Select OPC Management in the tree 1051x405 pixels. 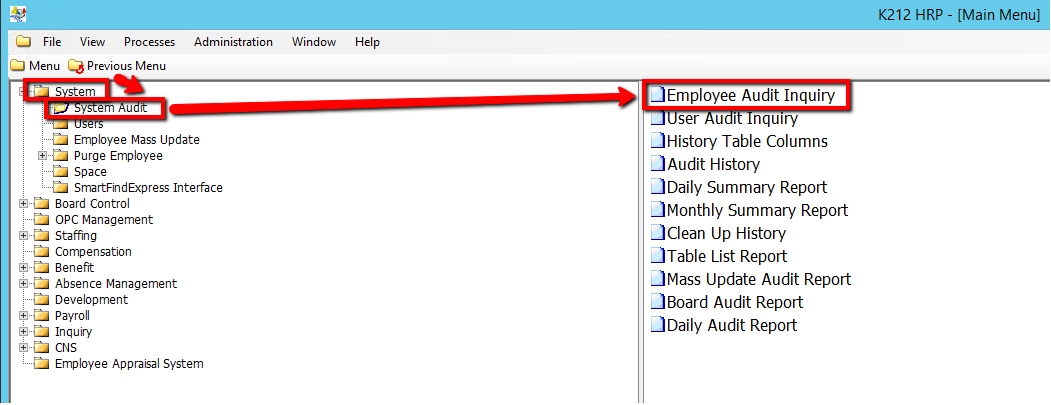(x=104, y=220)
